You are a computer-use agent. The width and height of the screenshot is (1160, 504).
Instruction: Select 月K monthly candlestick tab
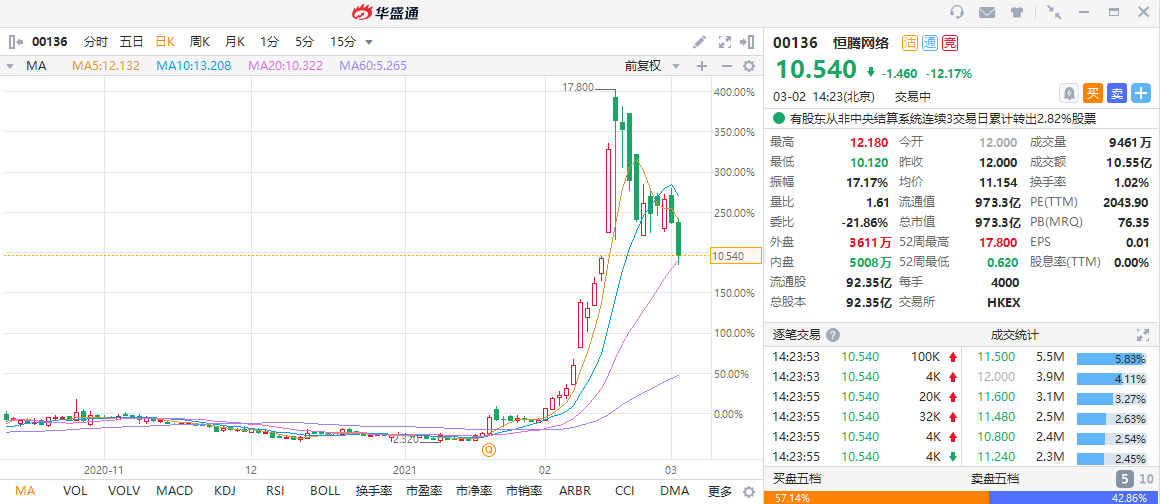[x=235, y=41]
